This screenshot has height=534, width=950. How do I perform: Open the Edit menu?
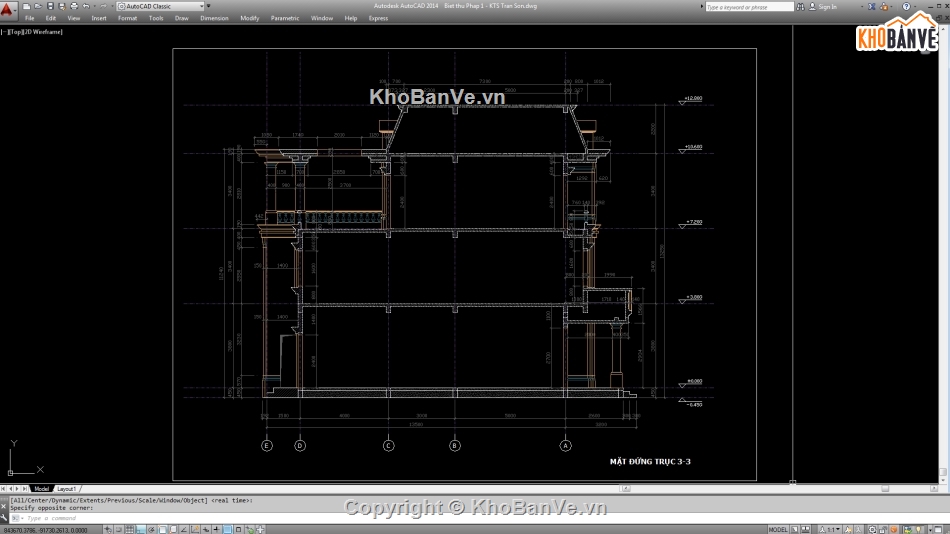click(x=51, y=18)
